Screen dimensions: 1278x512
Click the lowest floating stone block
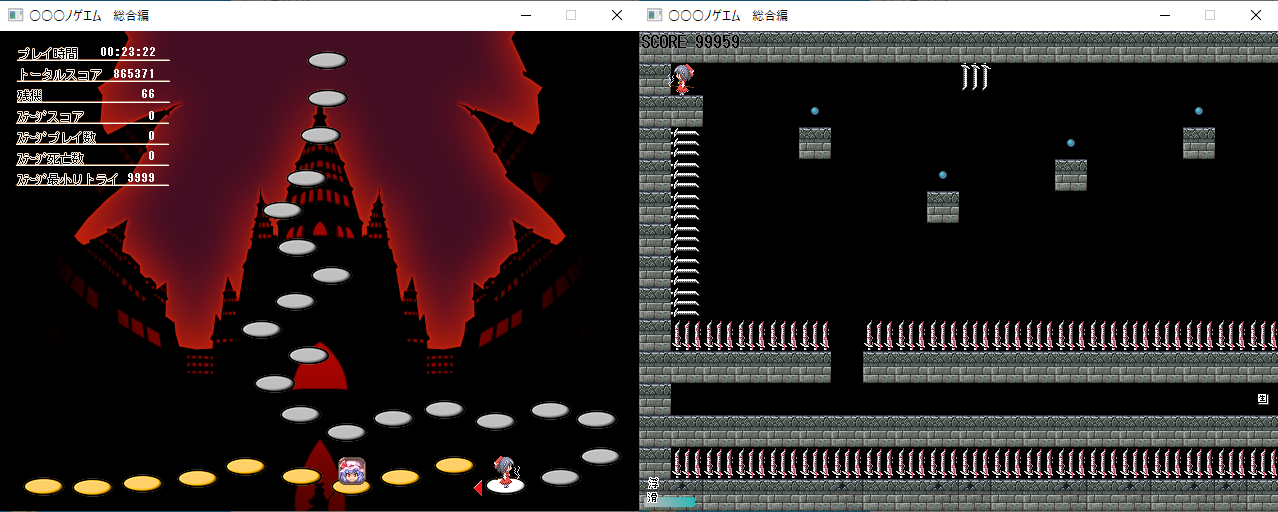point(943,207)
